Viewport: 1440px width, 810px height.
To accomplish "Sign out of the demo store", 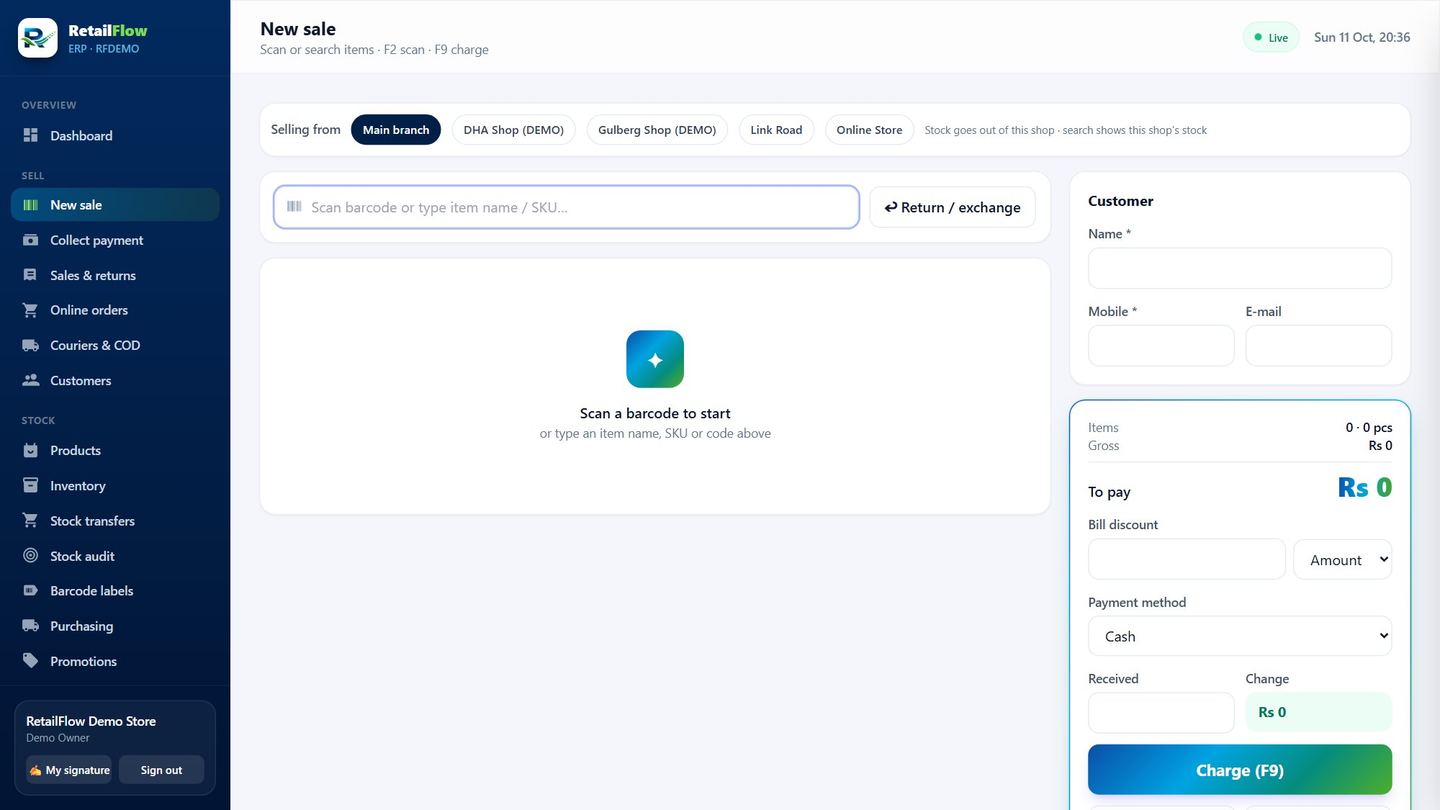I will 161,770.
